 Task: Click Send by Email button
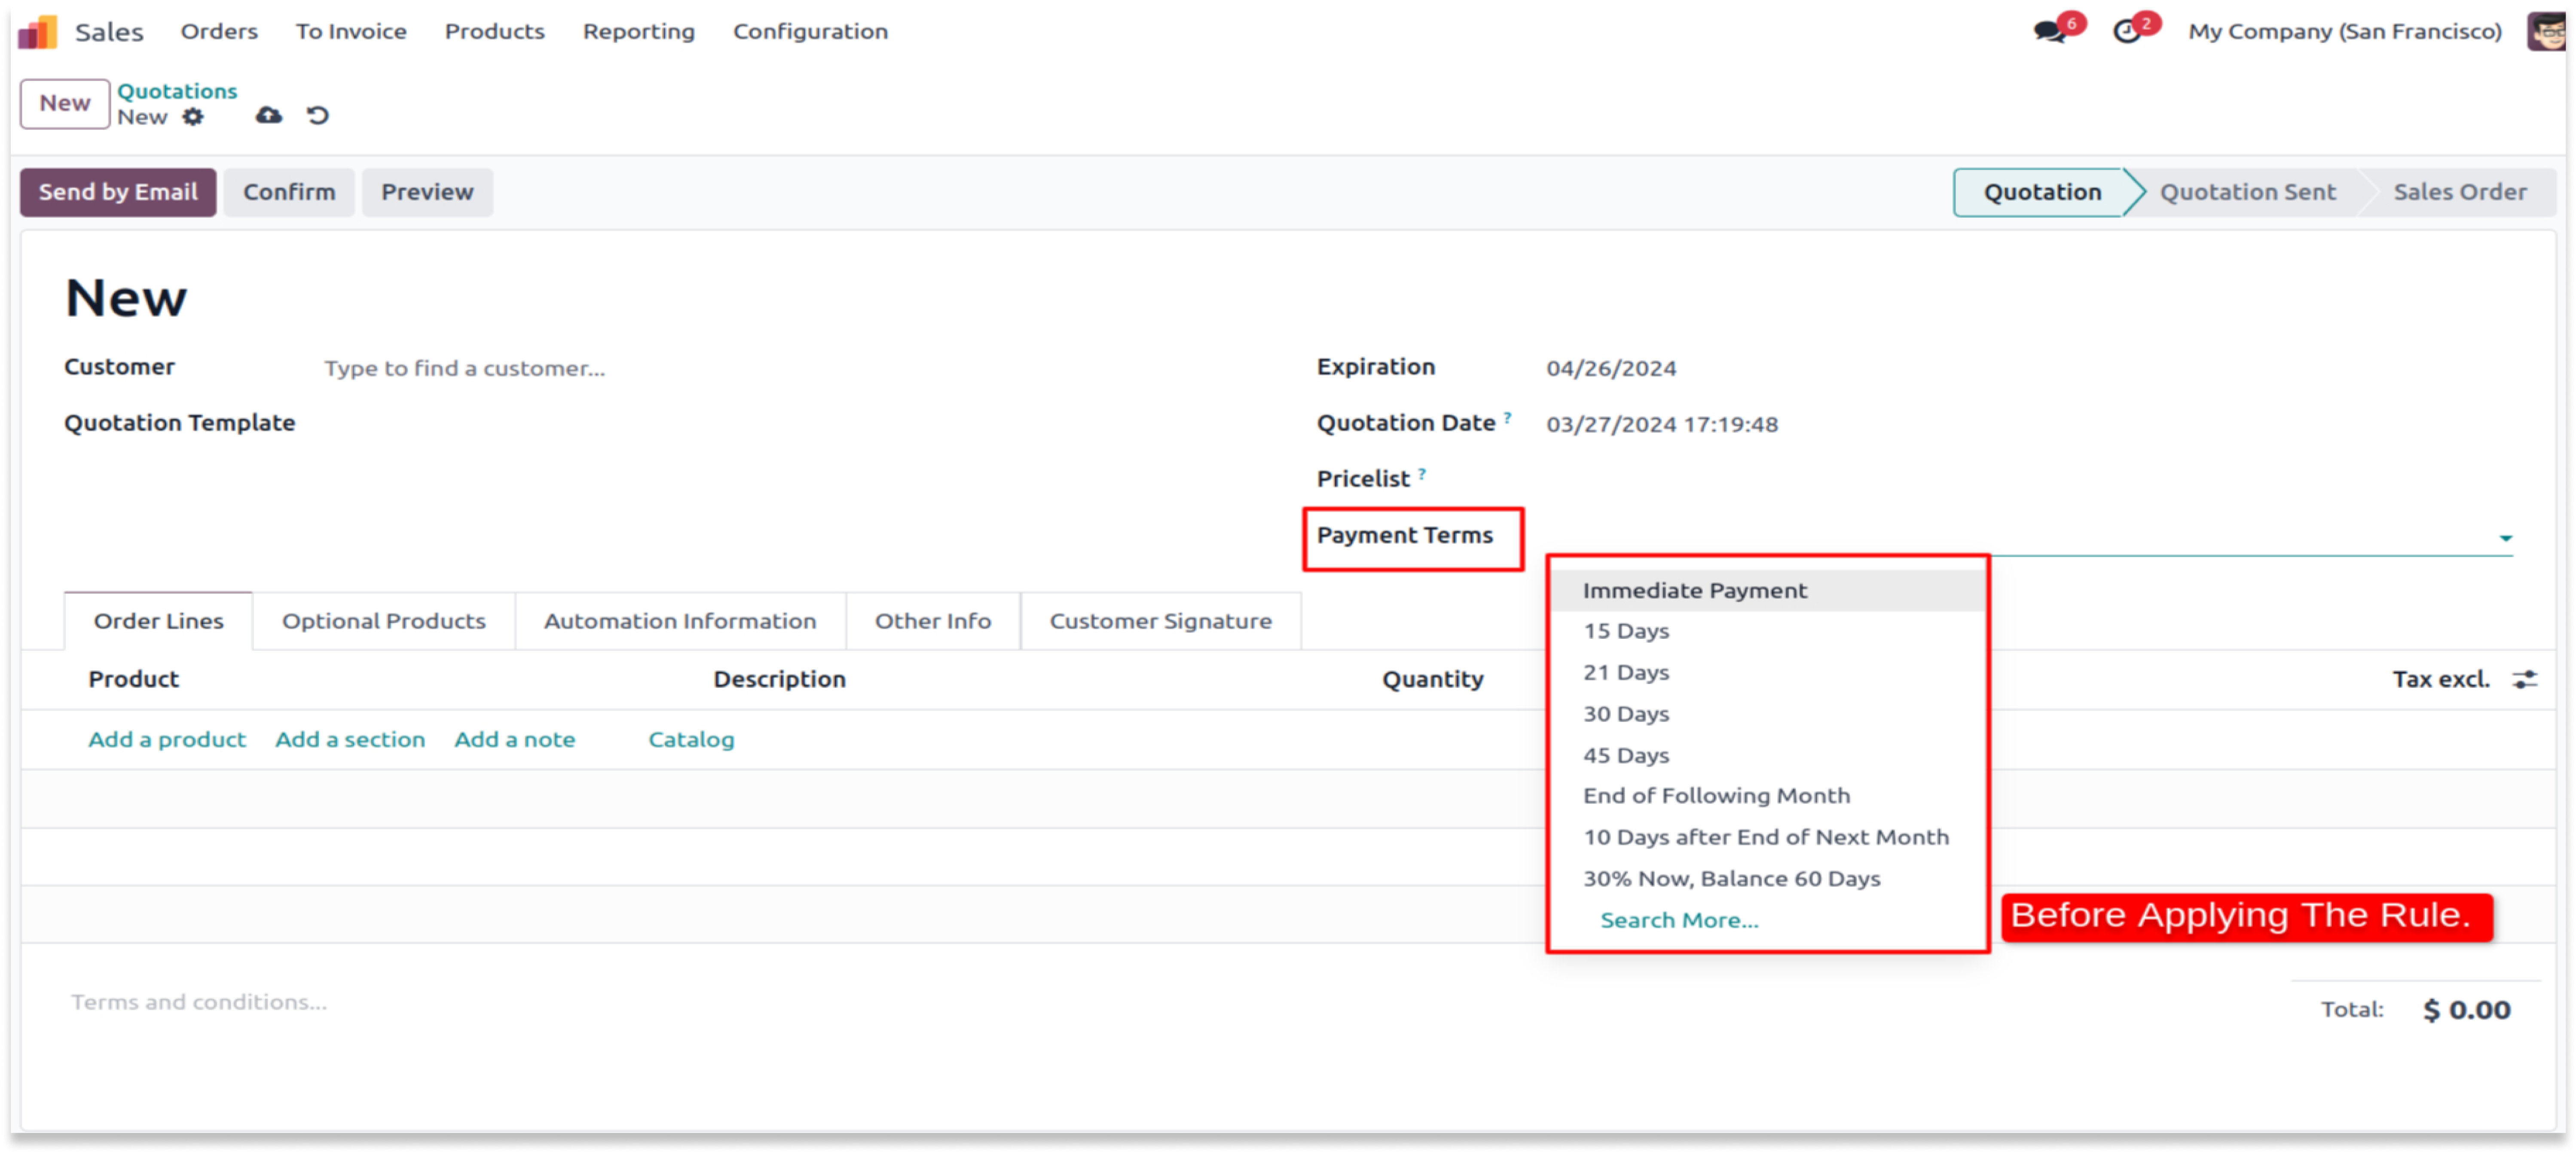[118, 192]
